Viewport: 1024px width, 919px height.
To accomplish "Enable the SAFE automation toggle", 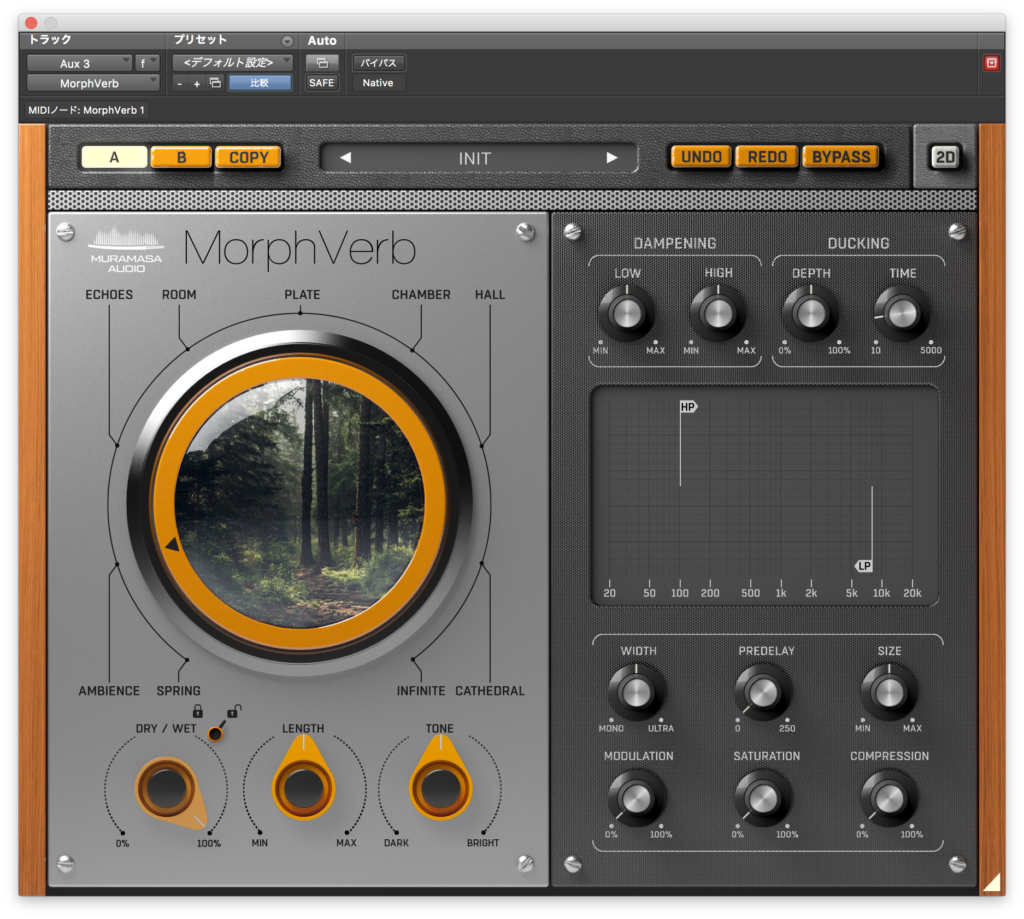I will (321, 83).
